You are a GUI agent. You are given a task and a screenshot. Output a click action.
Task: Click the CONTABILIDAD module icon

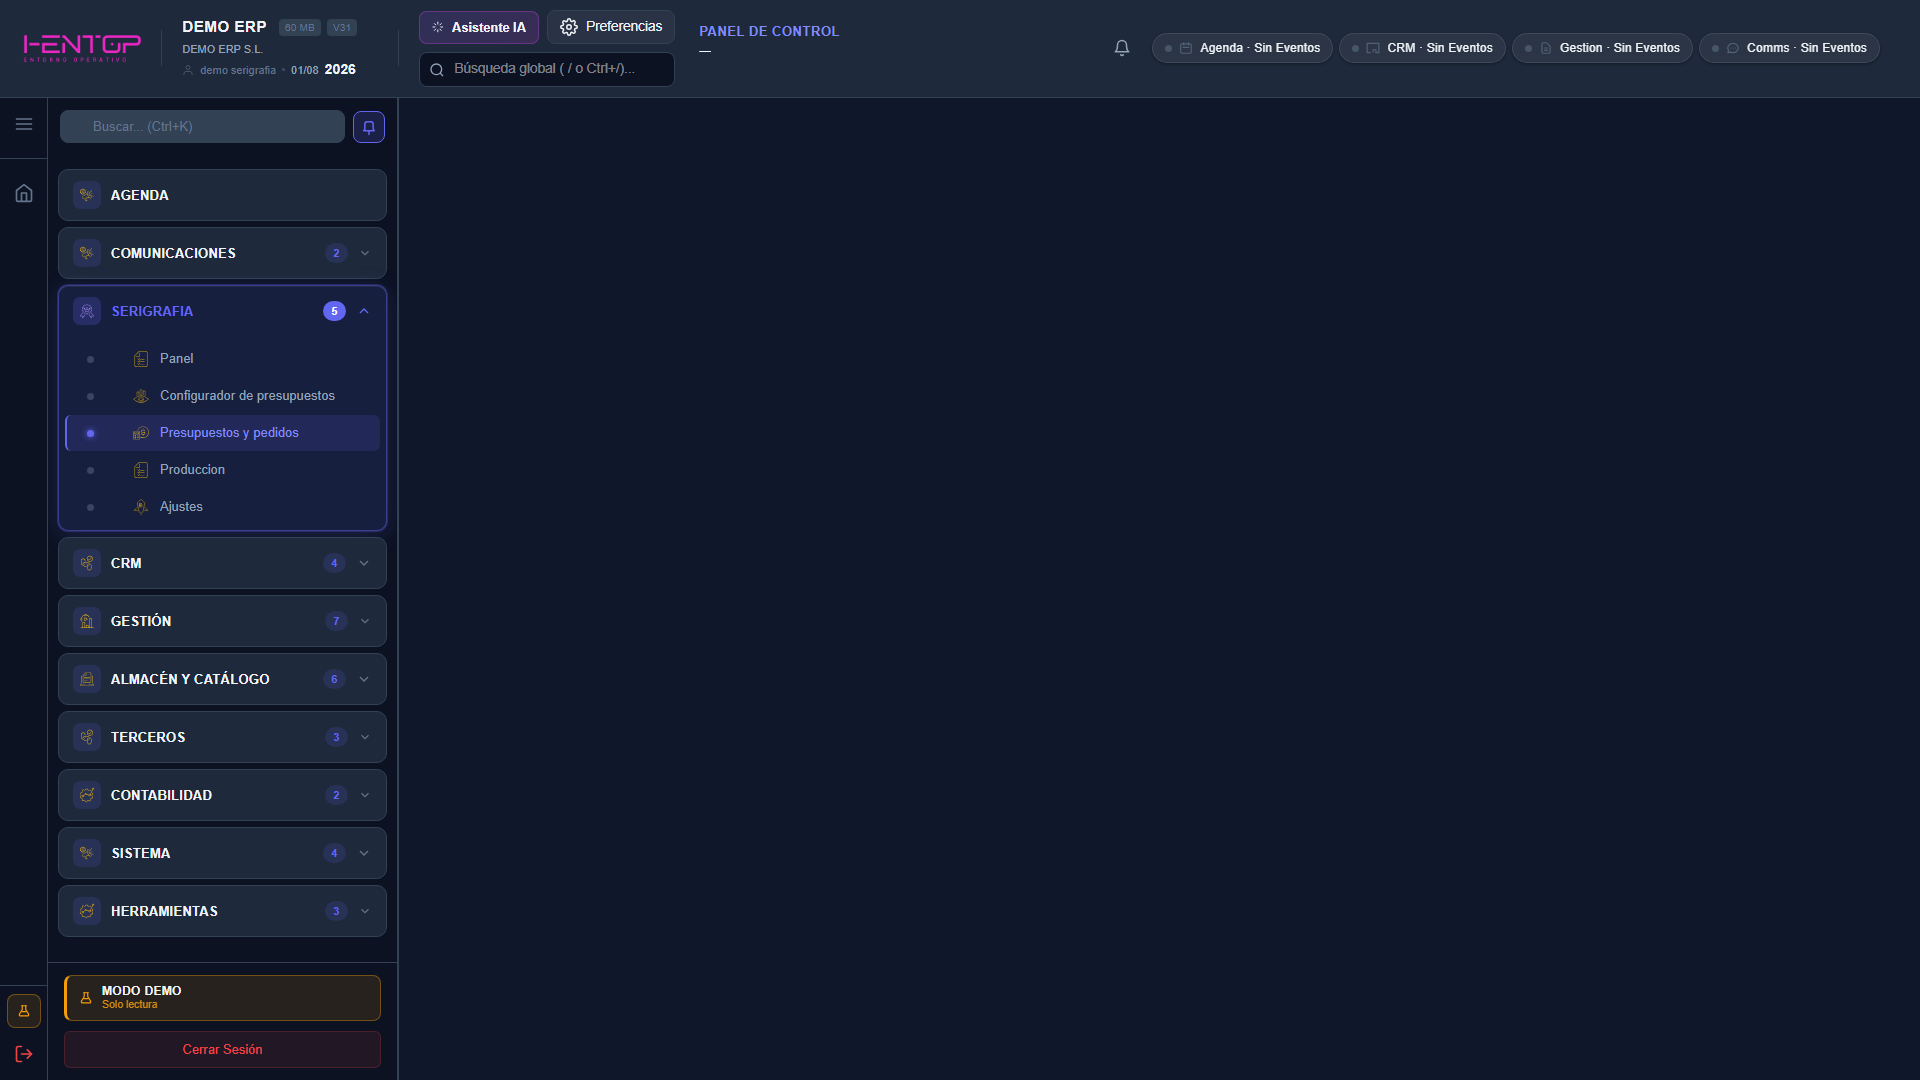(87, 795)
